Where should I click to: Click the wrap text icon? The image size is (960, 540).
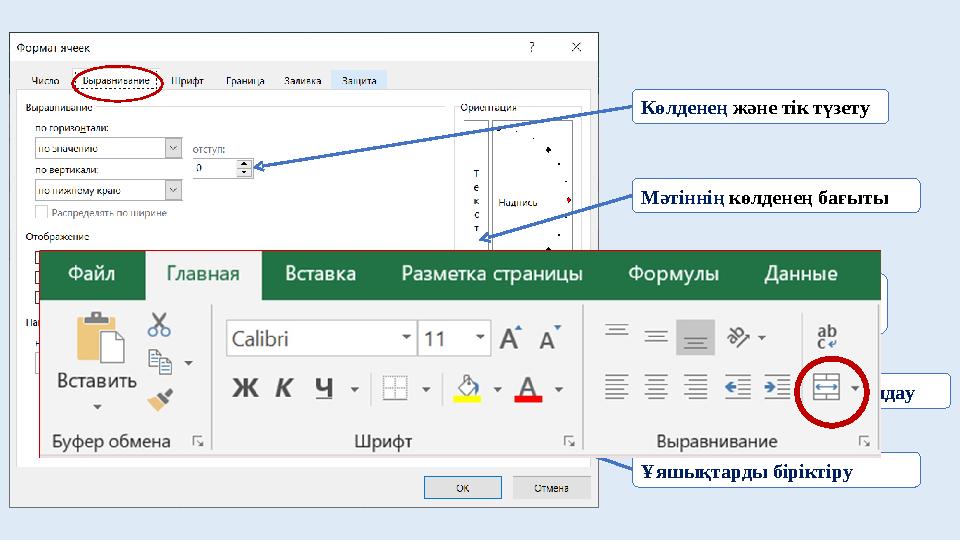coord(827,337)
